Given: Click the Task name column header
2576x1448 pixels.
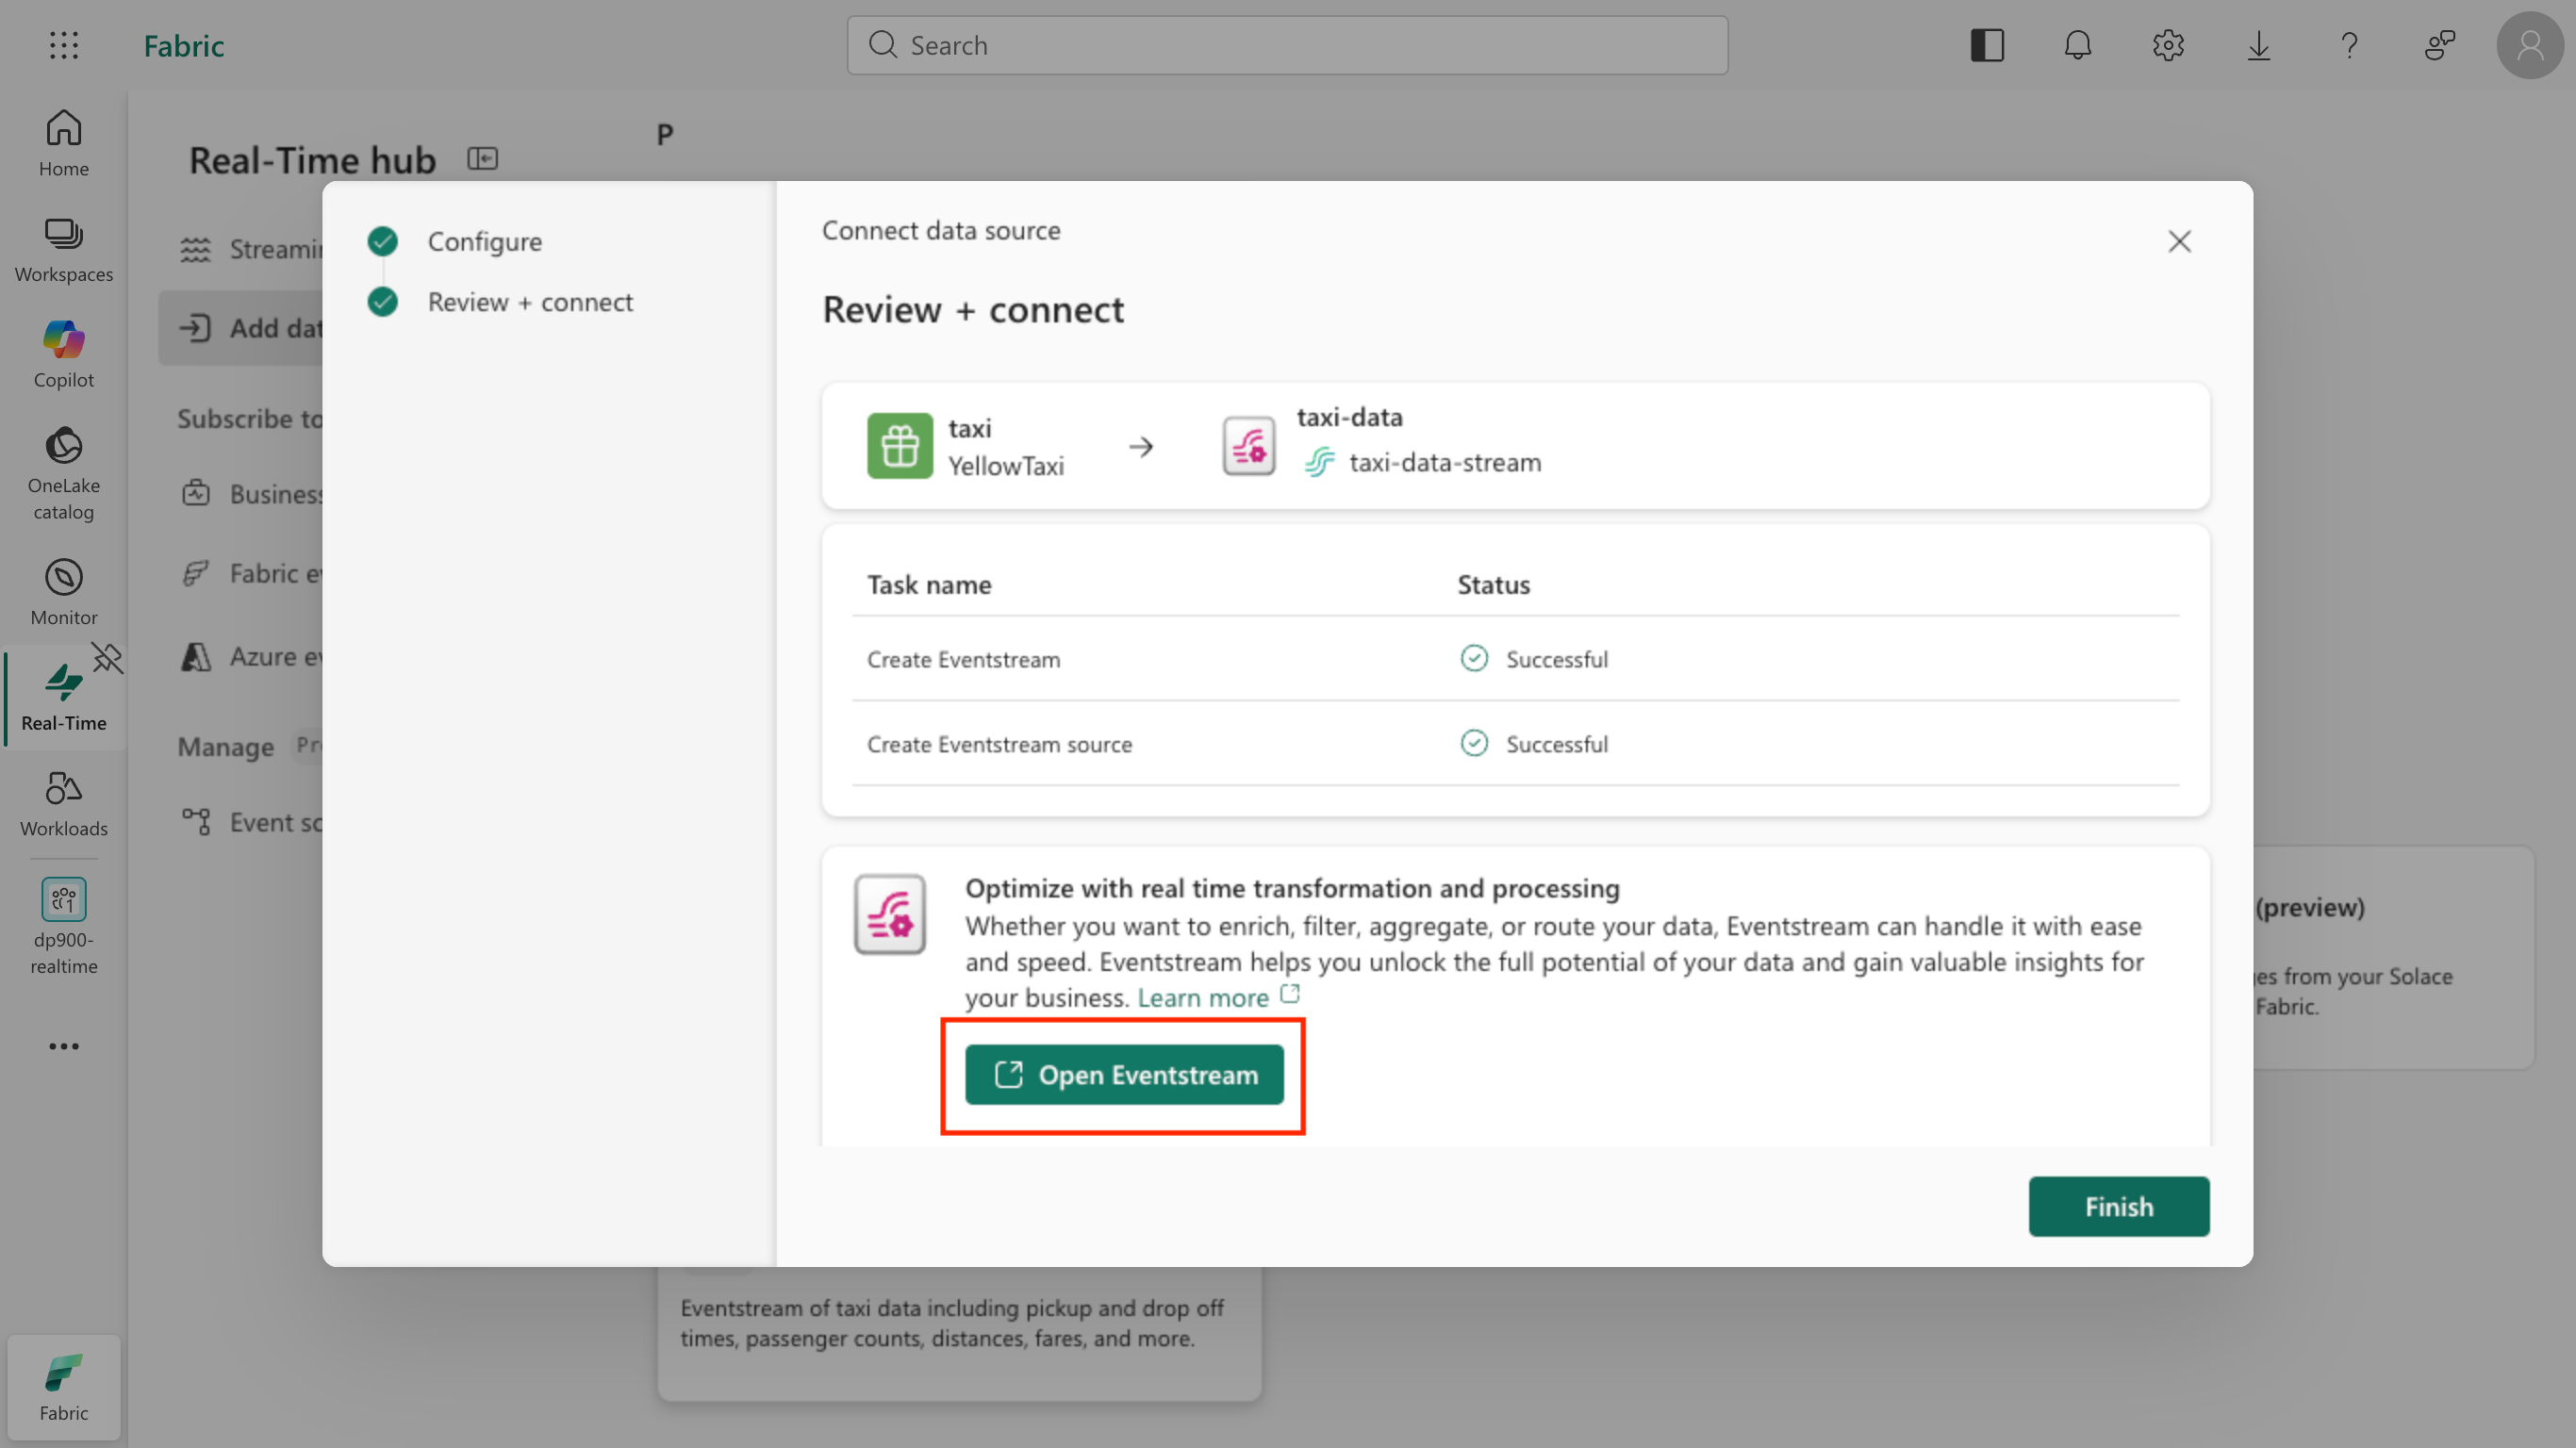Looking at the screenshot, I should click(929, 584).
